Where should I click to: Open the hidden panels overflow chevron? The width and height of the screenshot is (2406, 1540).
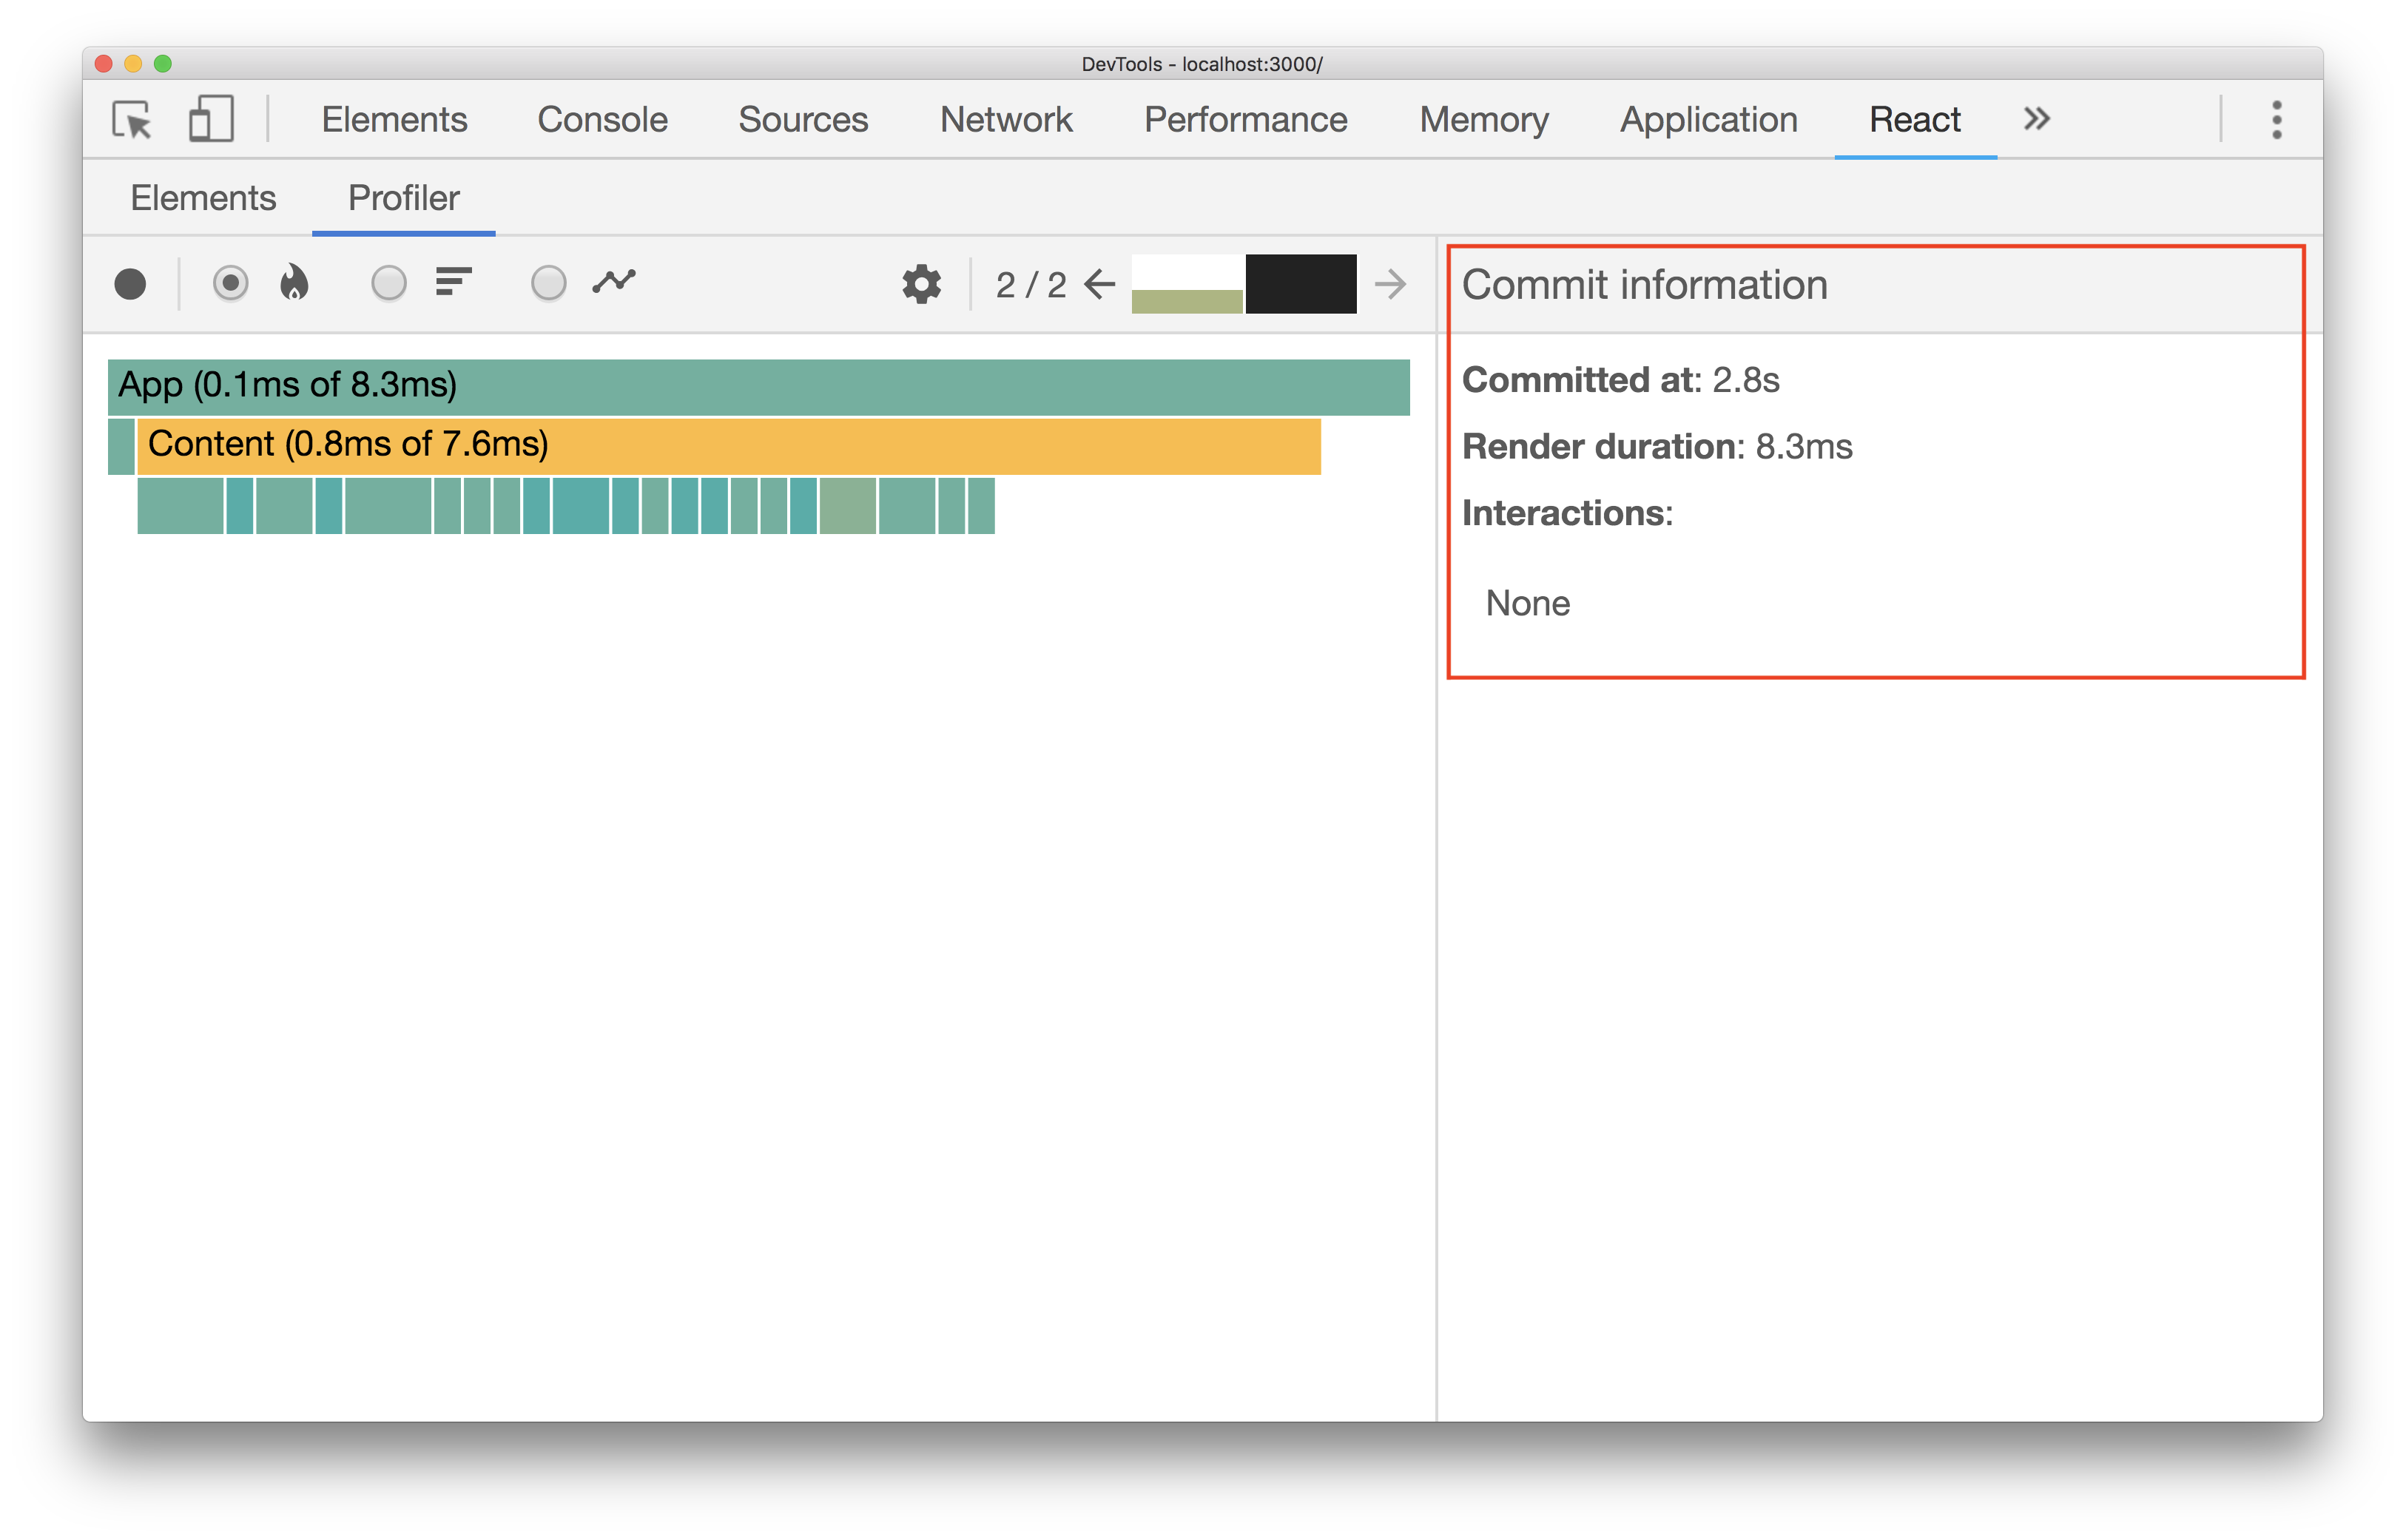click(x=2035, y=119)
